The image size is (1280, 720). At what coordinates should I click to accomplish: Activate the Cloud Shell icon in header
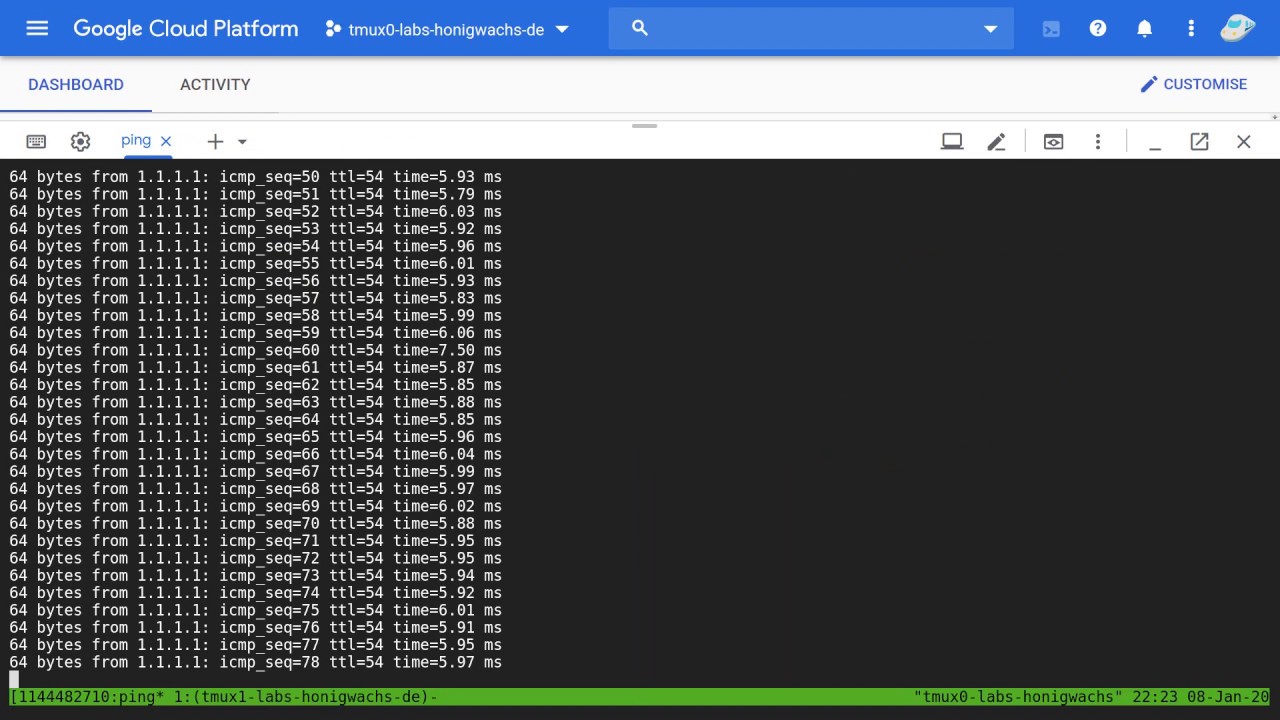(1051, 29)
